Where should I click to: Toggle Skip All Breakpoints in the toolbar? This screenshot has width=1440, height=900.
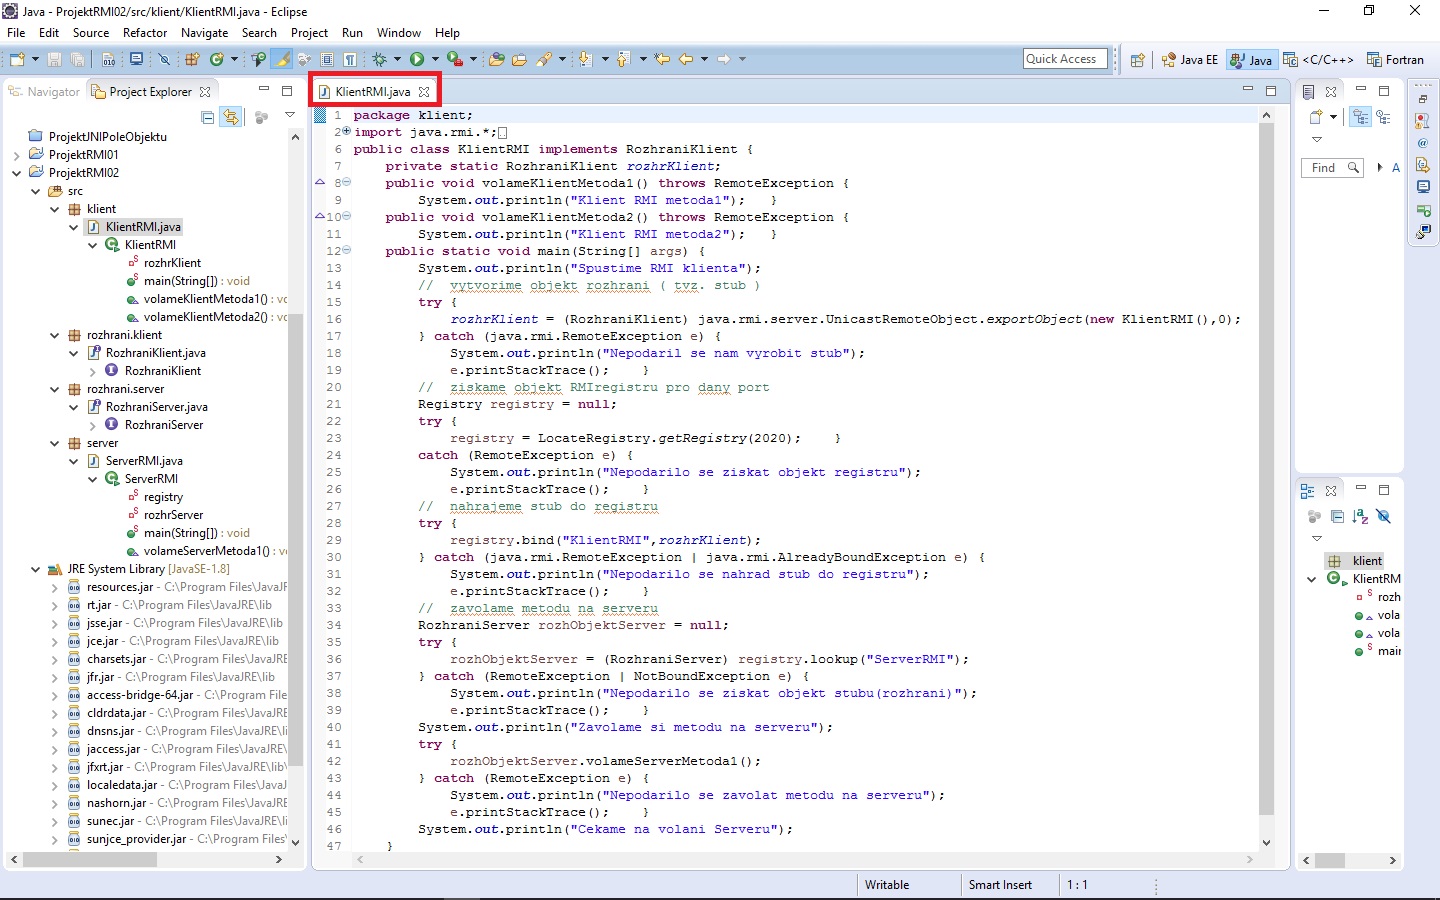click(165, 59)
